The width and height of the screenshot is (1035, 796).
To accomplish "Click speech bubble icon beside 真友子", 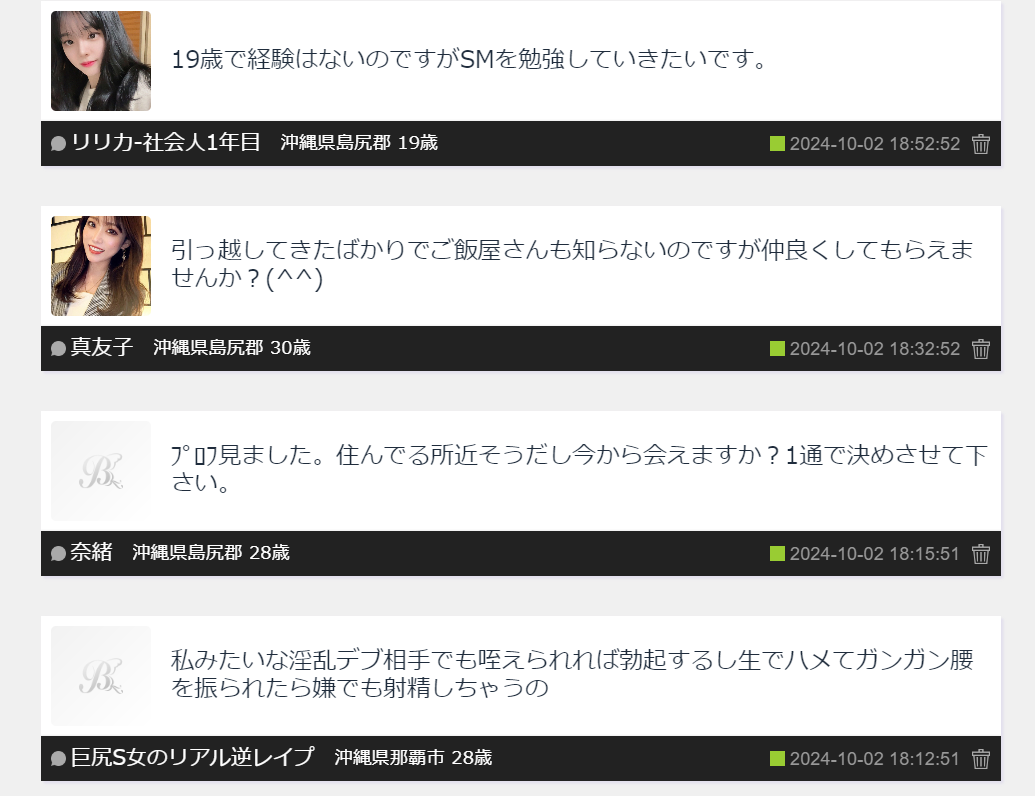I will coord(58,348).
